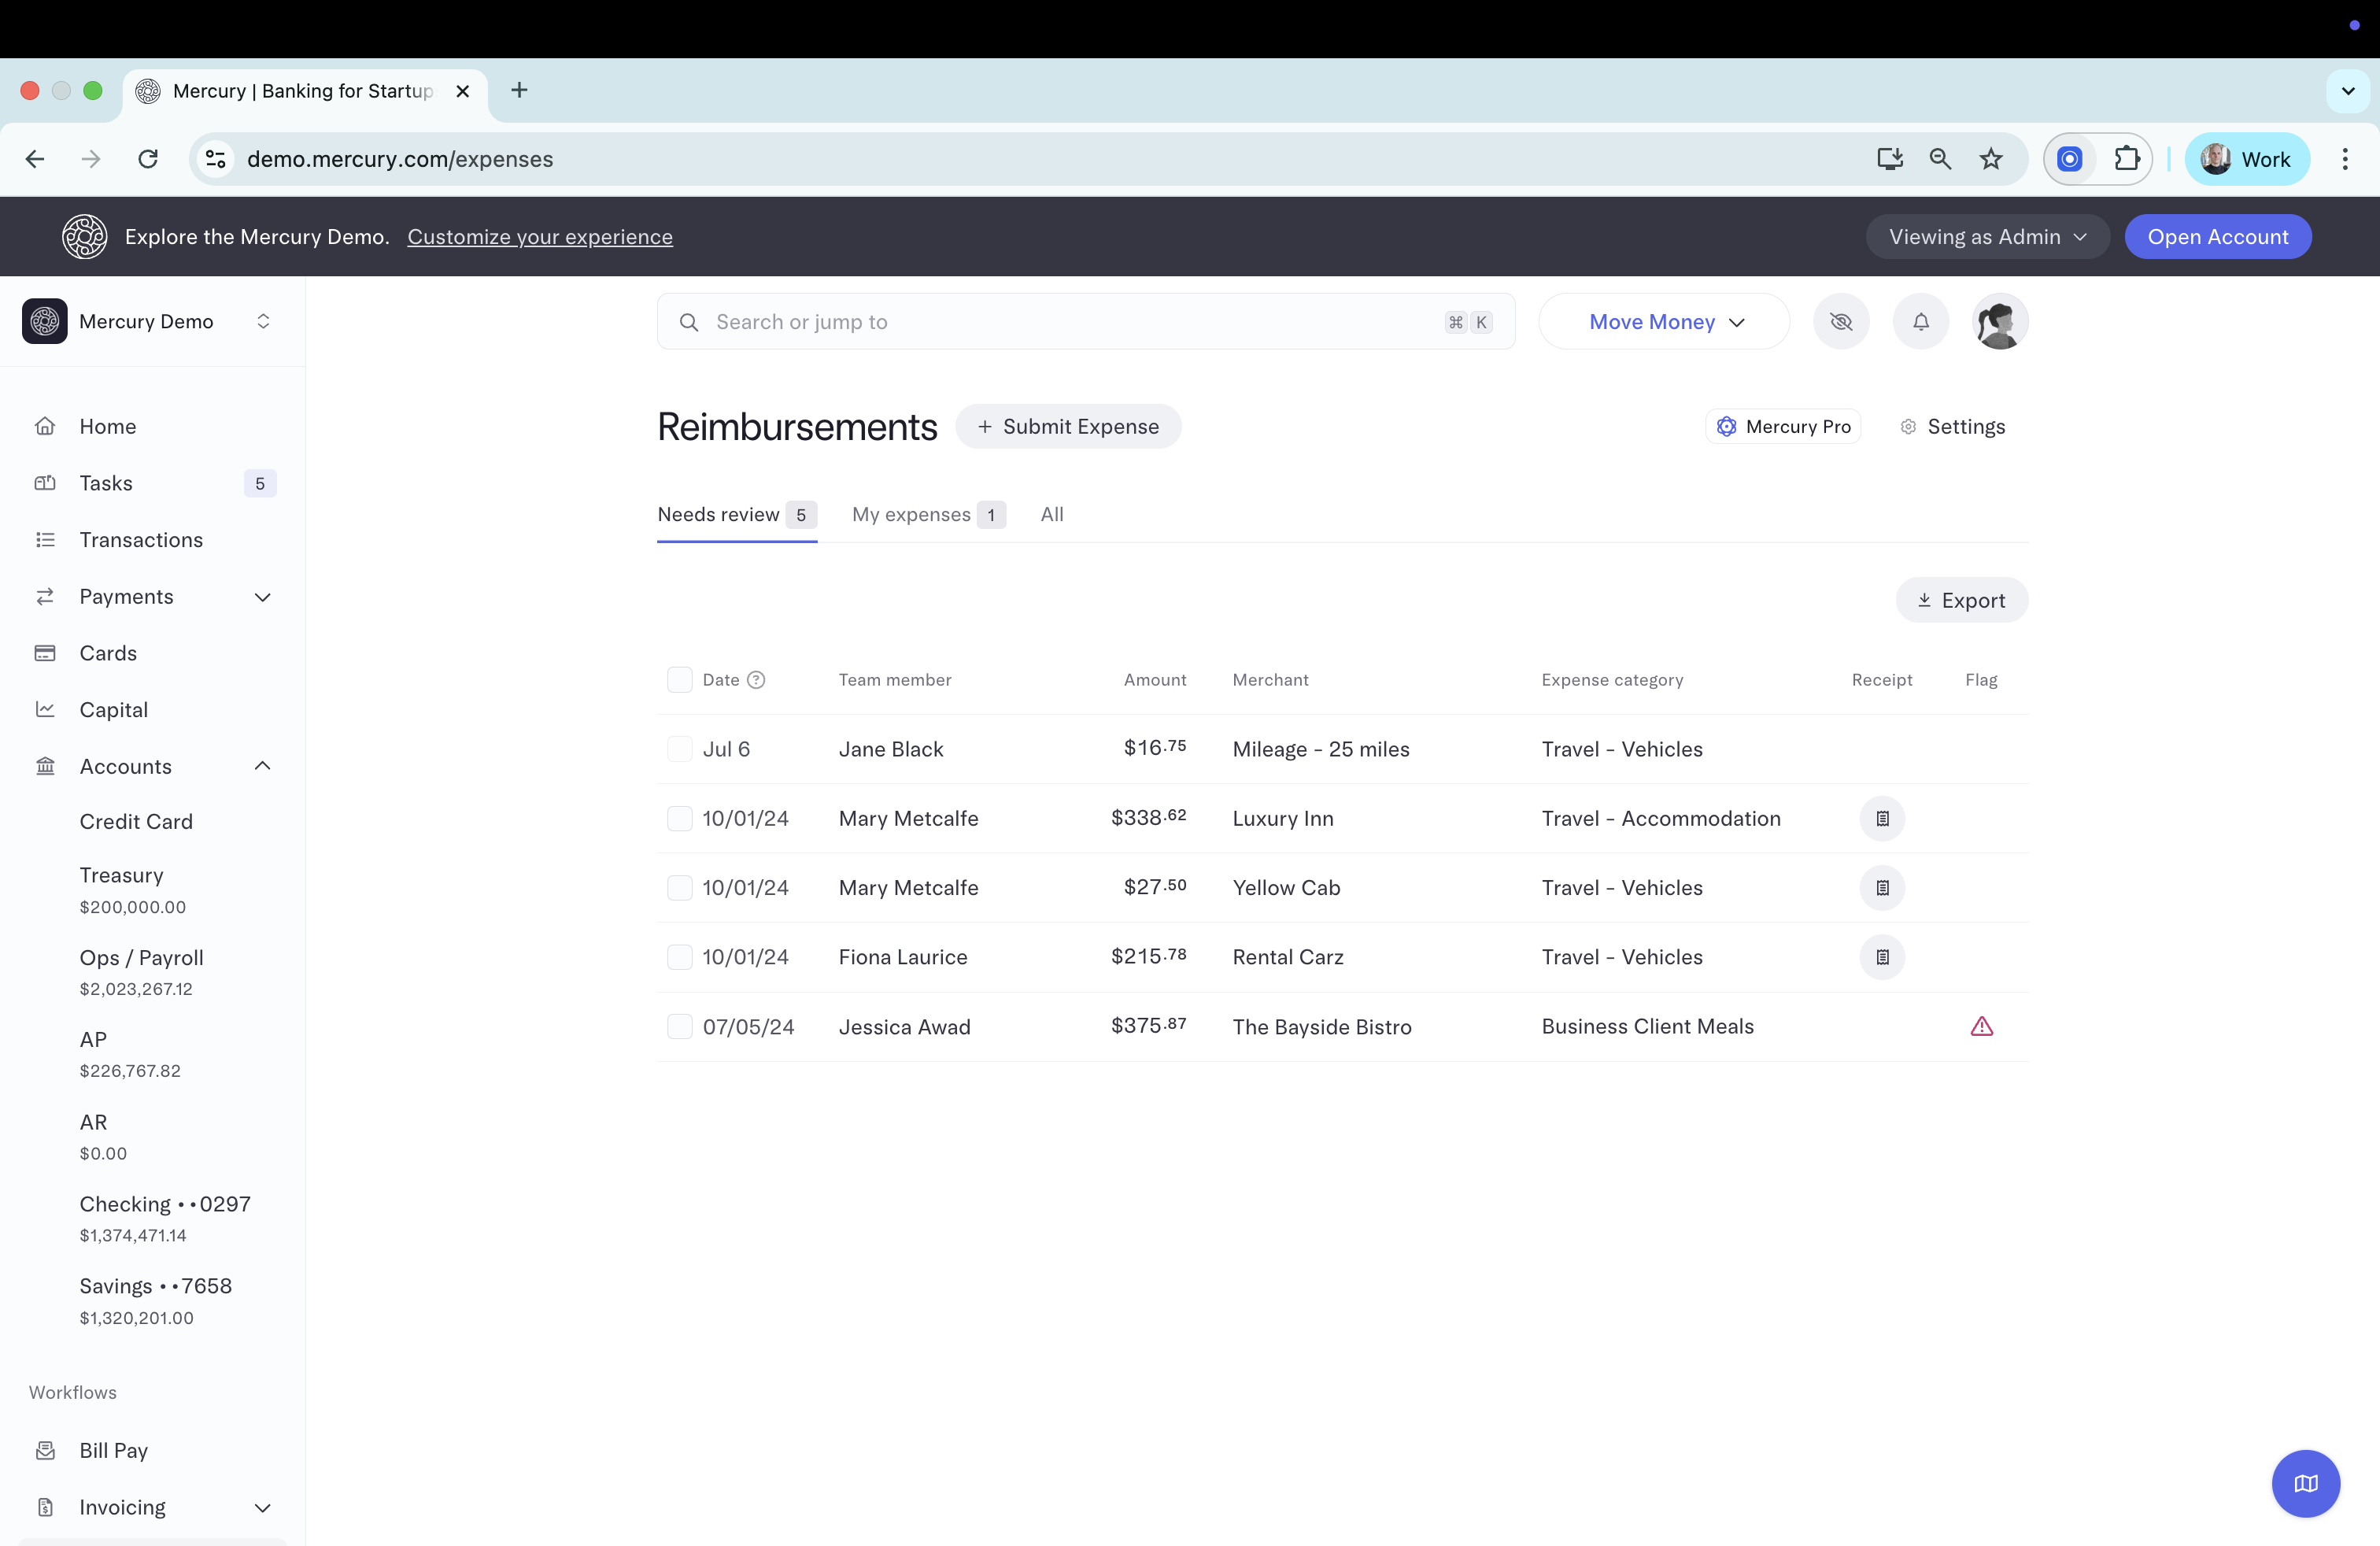Viewport: 2380px width, 1546px height.
Task: Click the Submit Expense button
Action: click(x=1068, y=427)
